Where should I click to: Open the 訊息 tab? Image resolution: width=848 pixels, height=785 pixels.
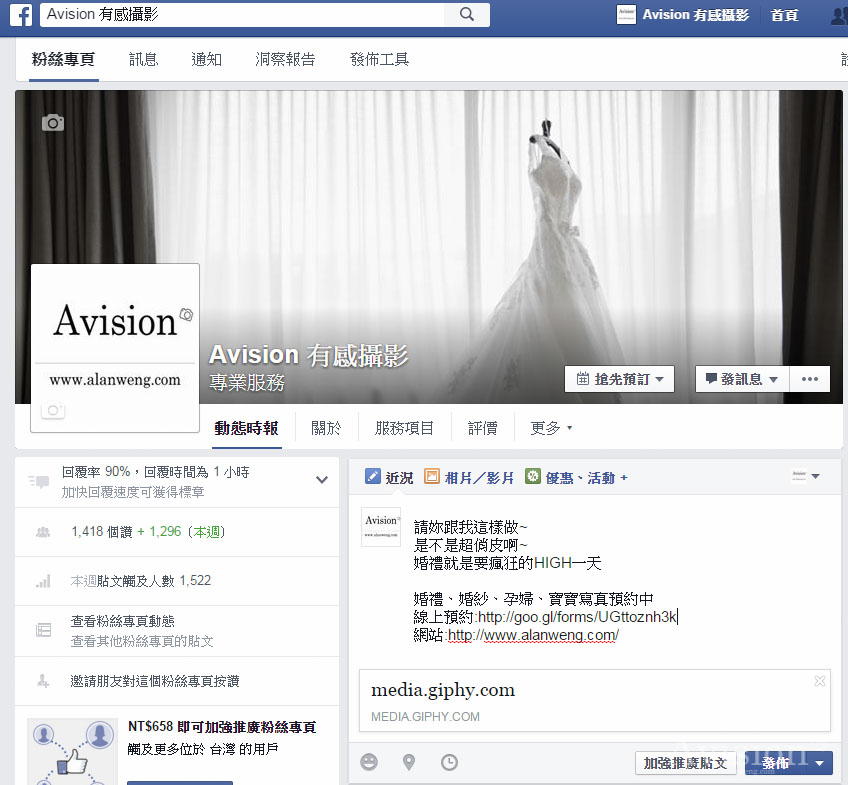pos(143,59)
